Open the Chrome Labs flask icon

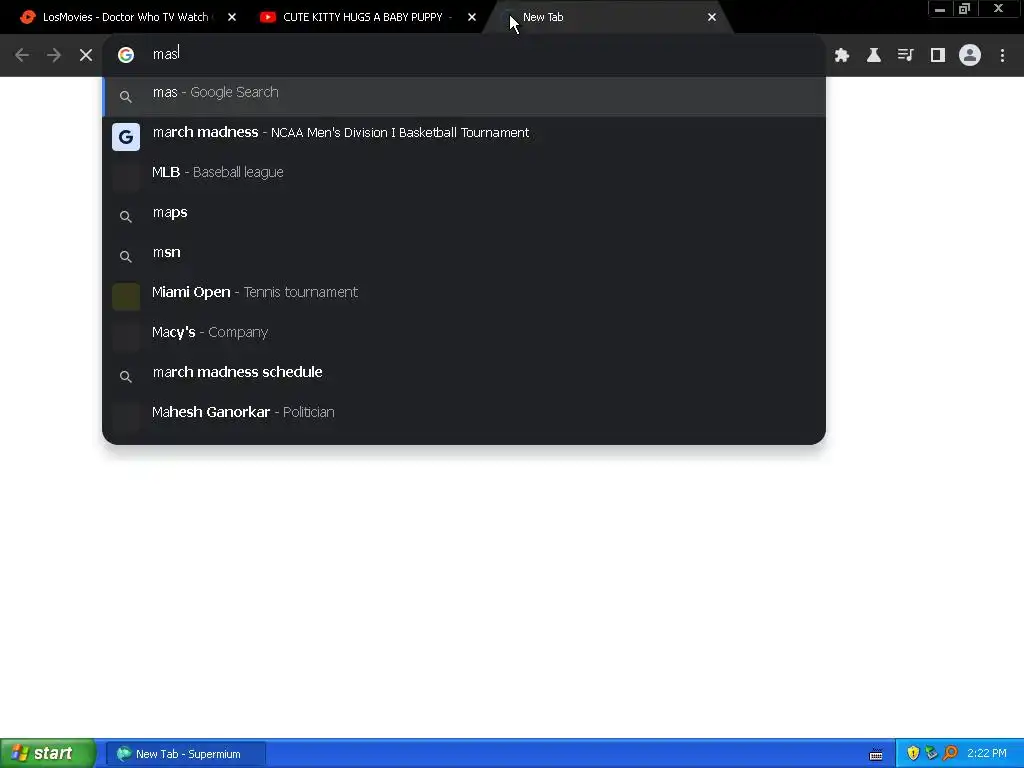874,56
